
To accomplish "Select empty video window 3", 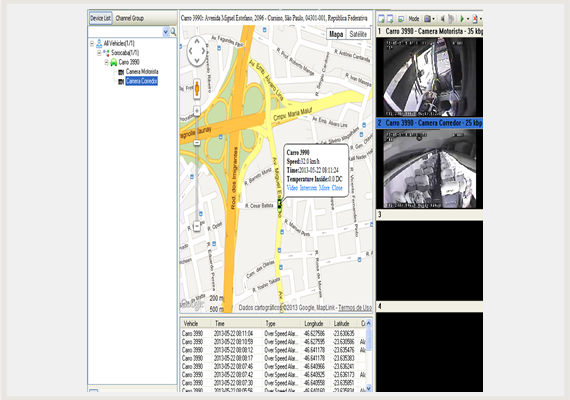I will pyautogui.click(x=430, y=260).
